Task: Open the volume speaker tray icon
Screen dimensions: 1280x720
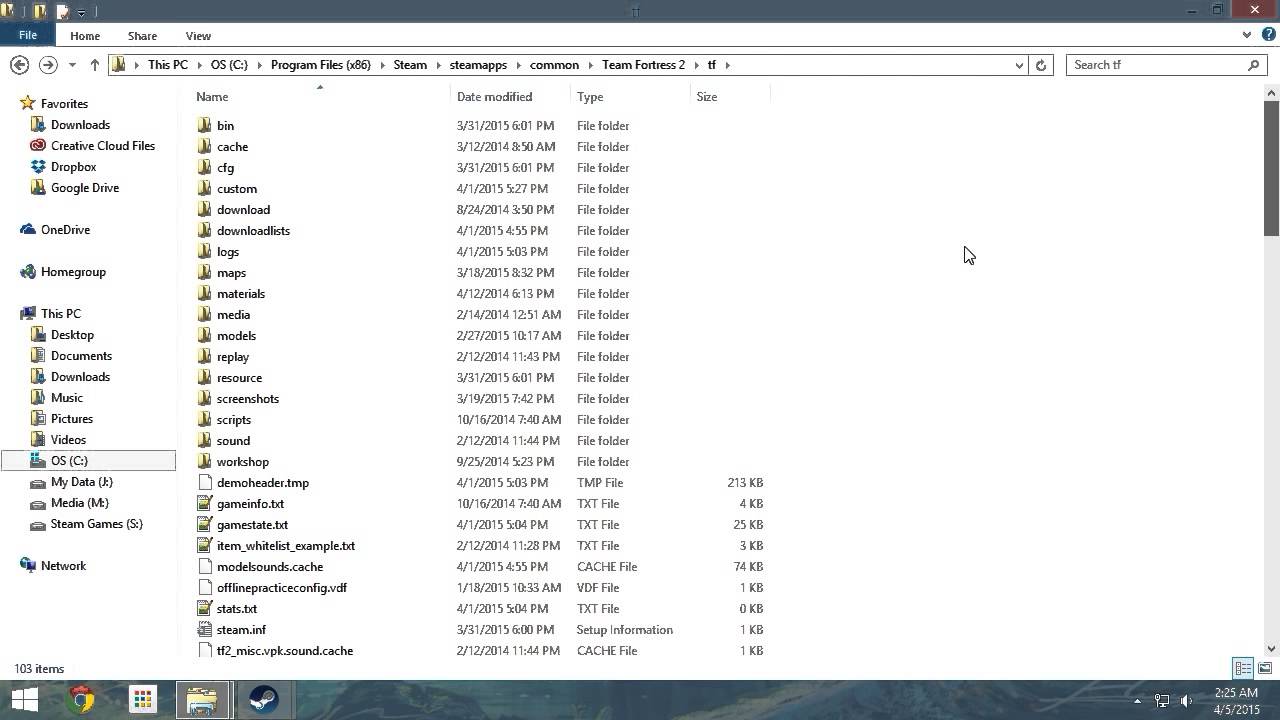Action: pos(1186,701)
